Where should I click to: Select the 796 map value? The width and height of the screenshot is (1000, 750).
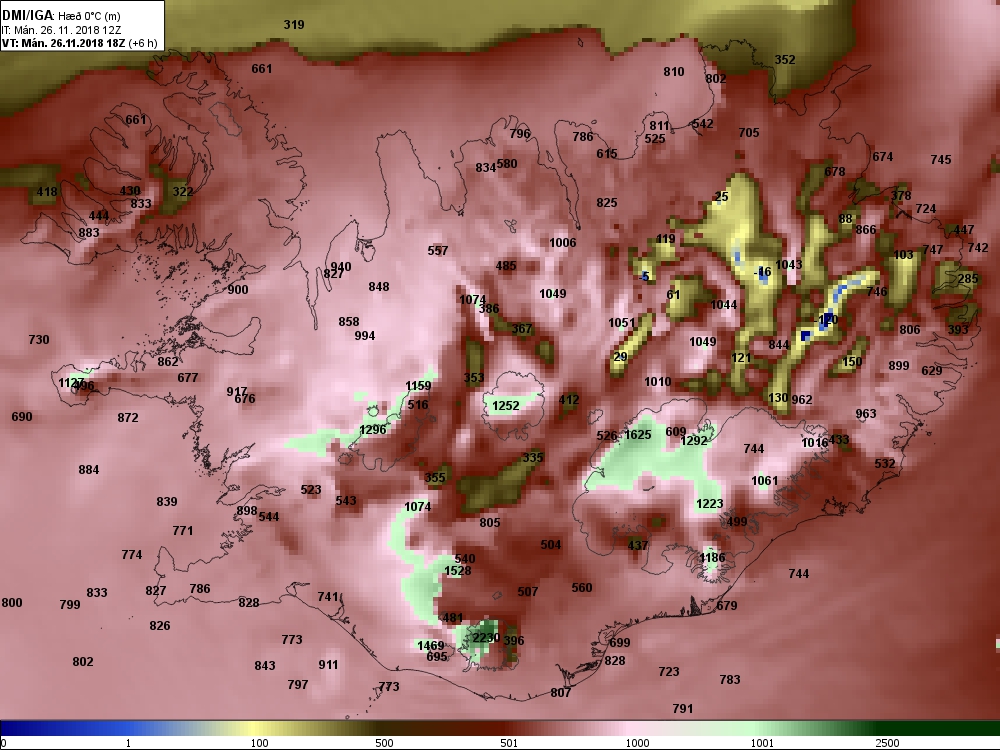tap(520, 134)
